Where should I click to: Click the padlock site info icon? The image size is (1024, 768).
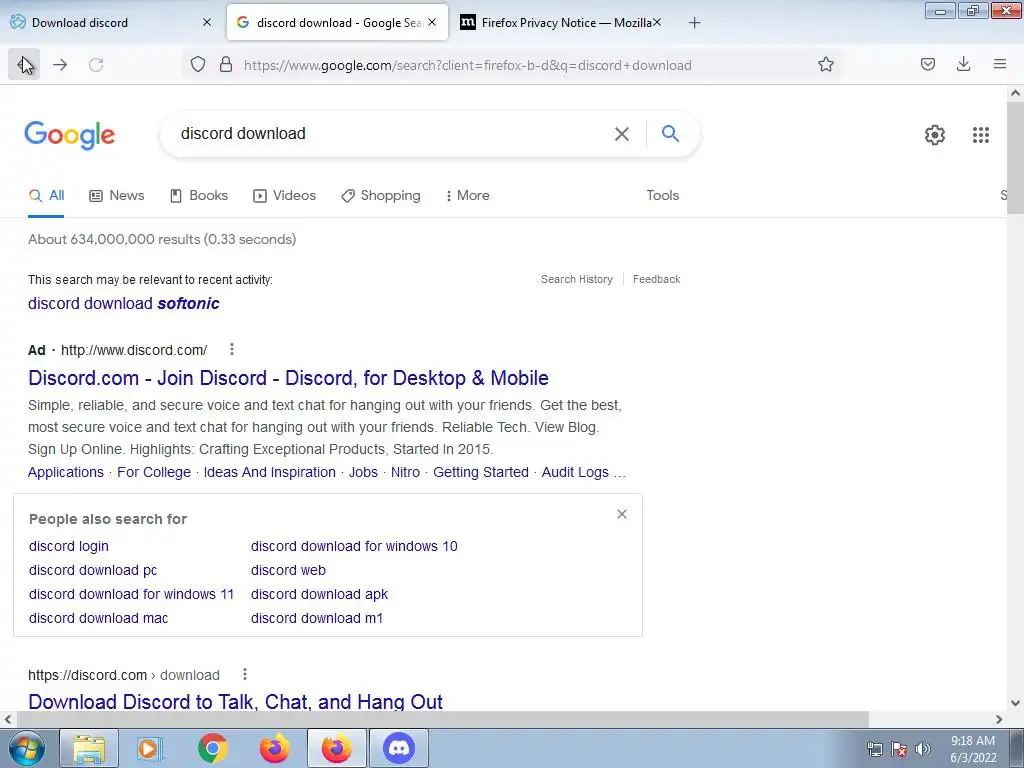click(226, 64)
